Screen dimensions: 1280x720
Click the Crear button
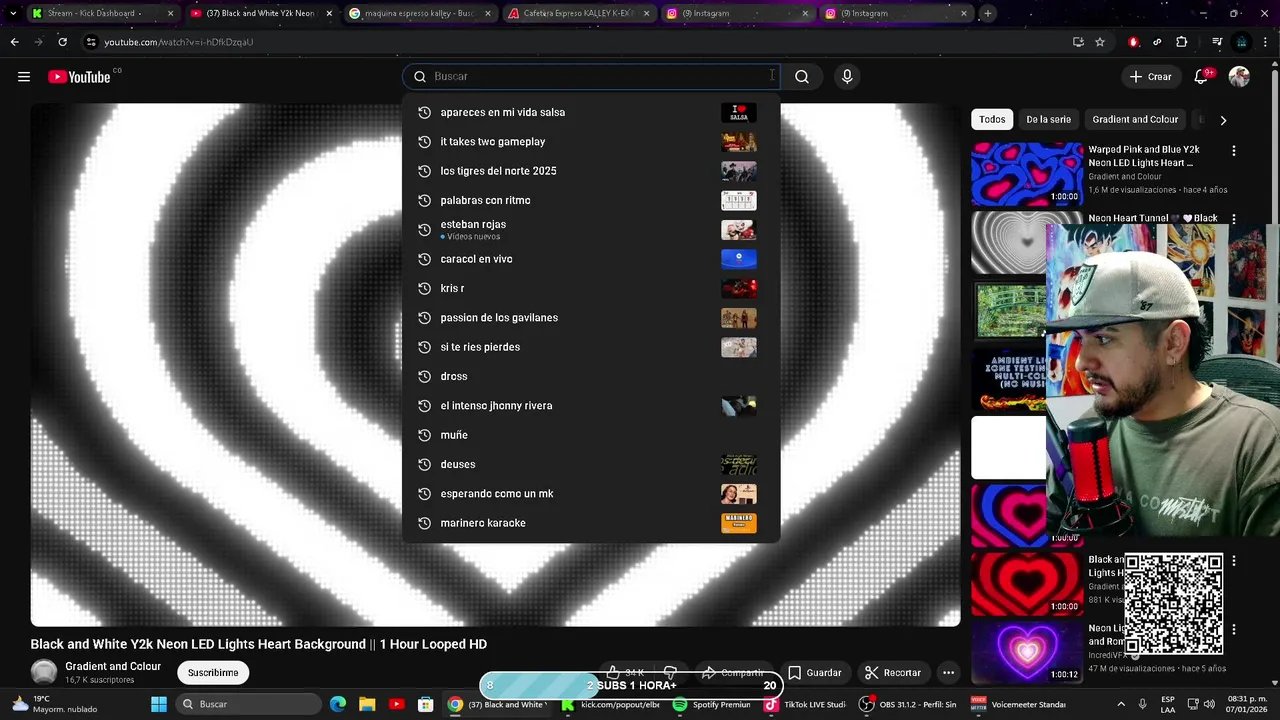(1150, 77)
